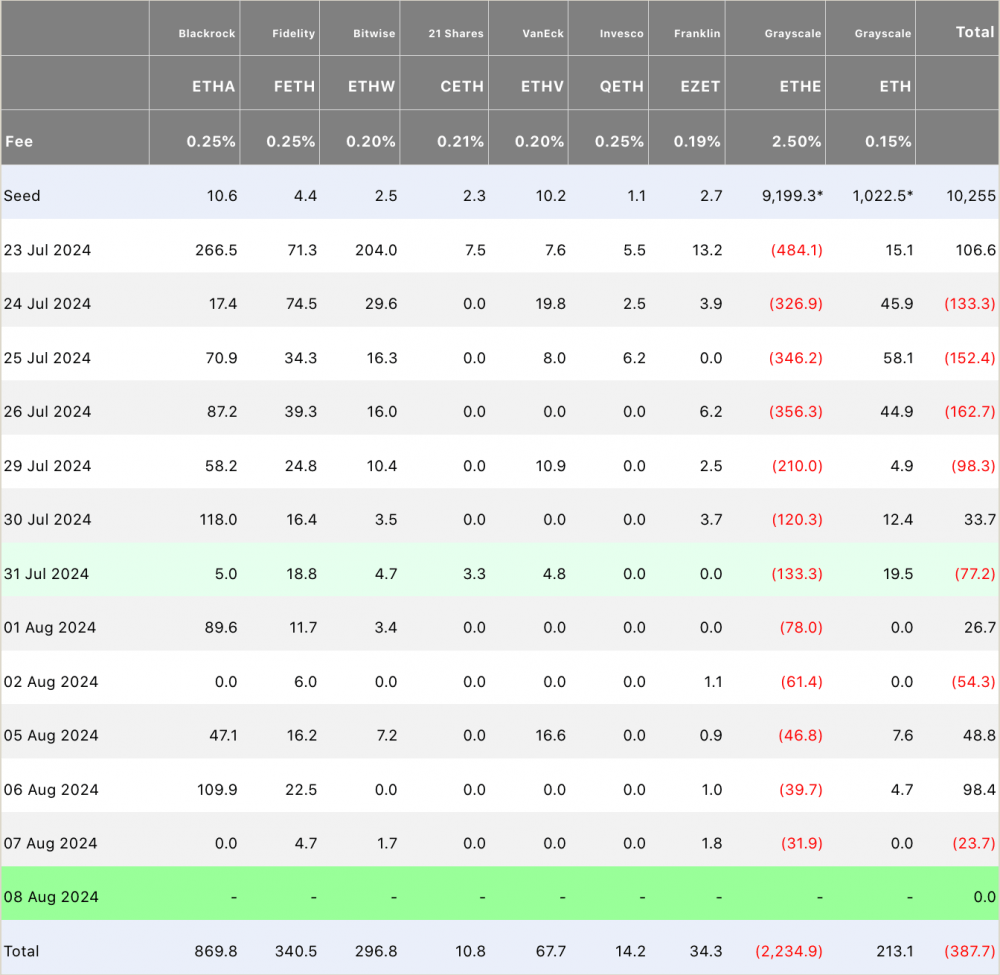
Task: Click the 01 Aug 2024 row label
Action: pyautogui.click(x=50, y=627)
